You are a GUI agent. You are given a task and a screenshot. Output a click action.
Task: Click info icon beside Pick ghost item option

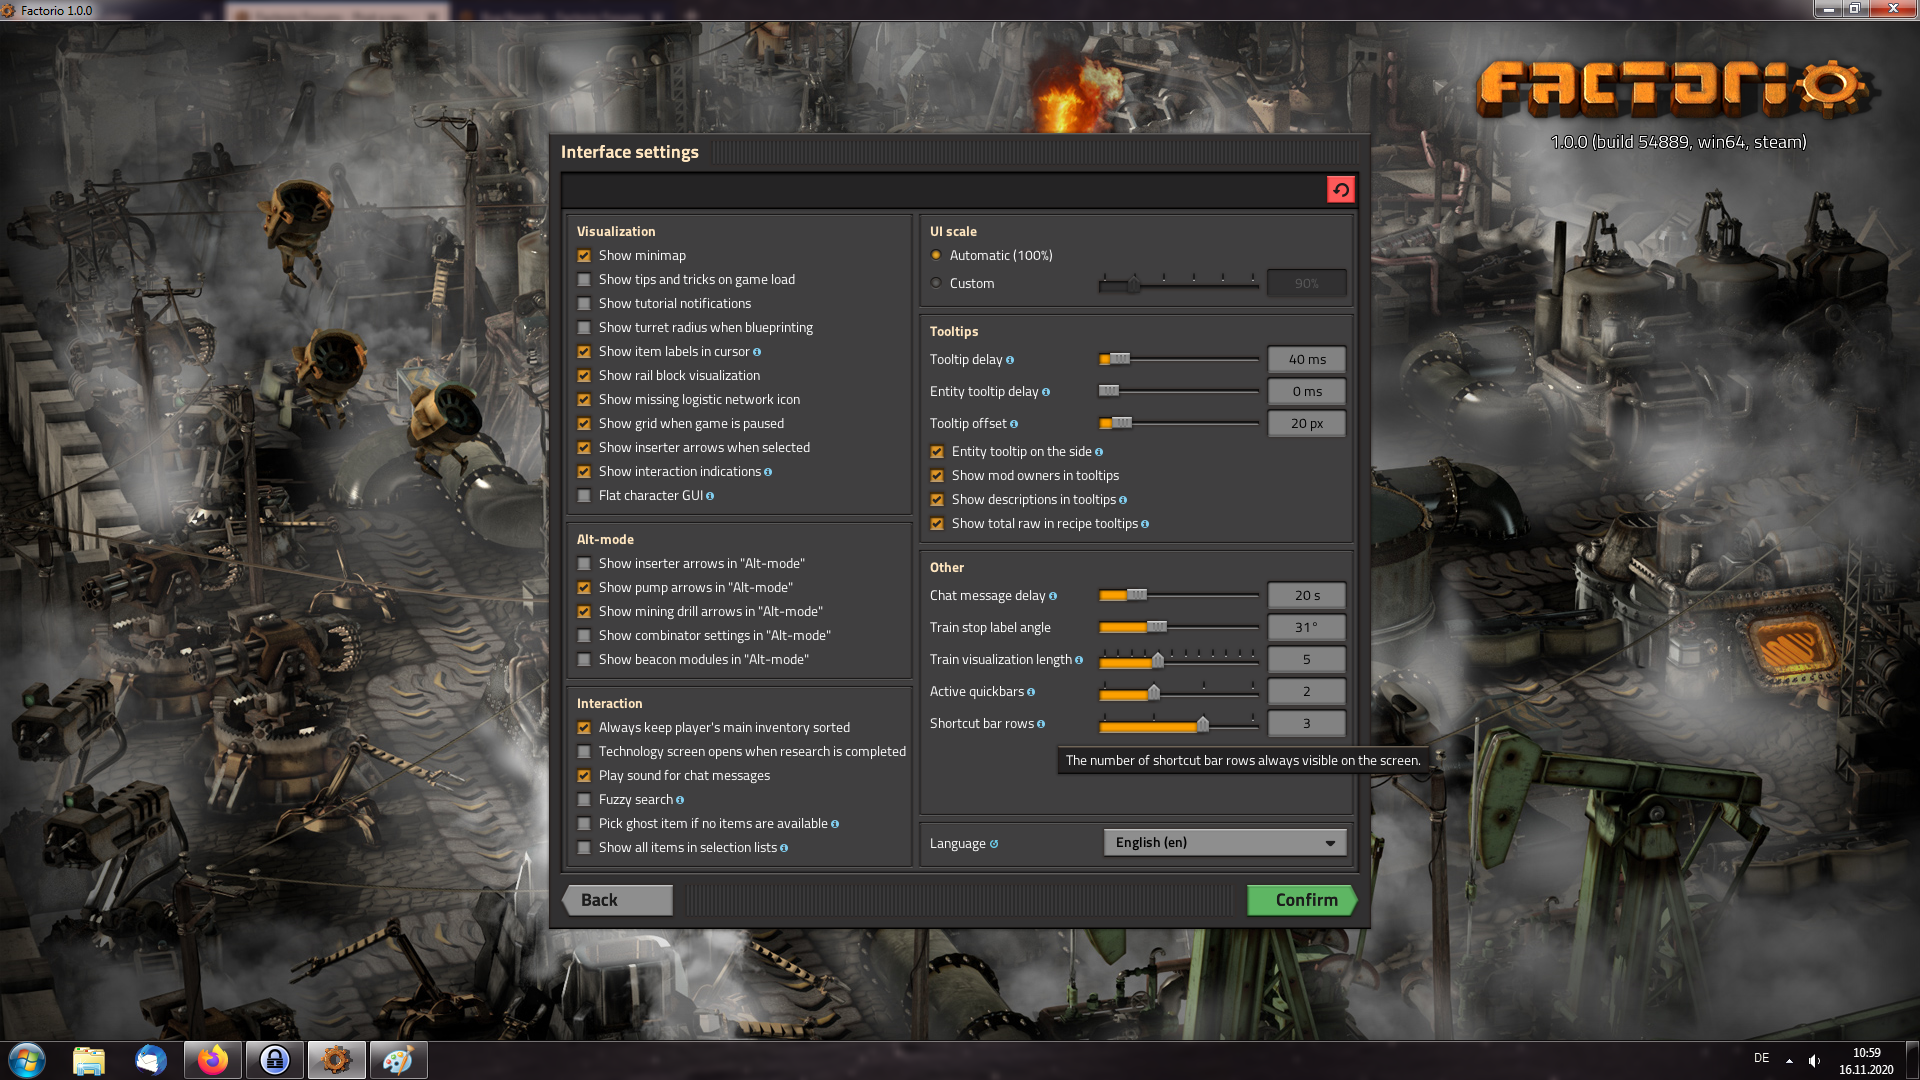click(x=835, y=824)
